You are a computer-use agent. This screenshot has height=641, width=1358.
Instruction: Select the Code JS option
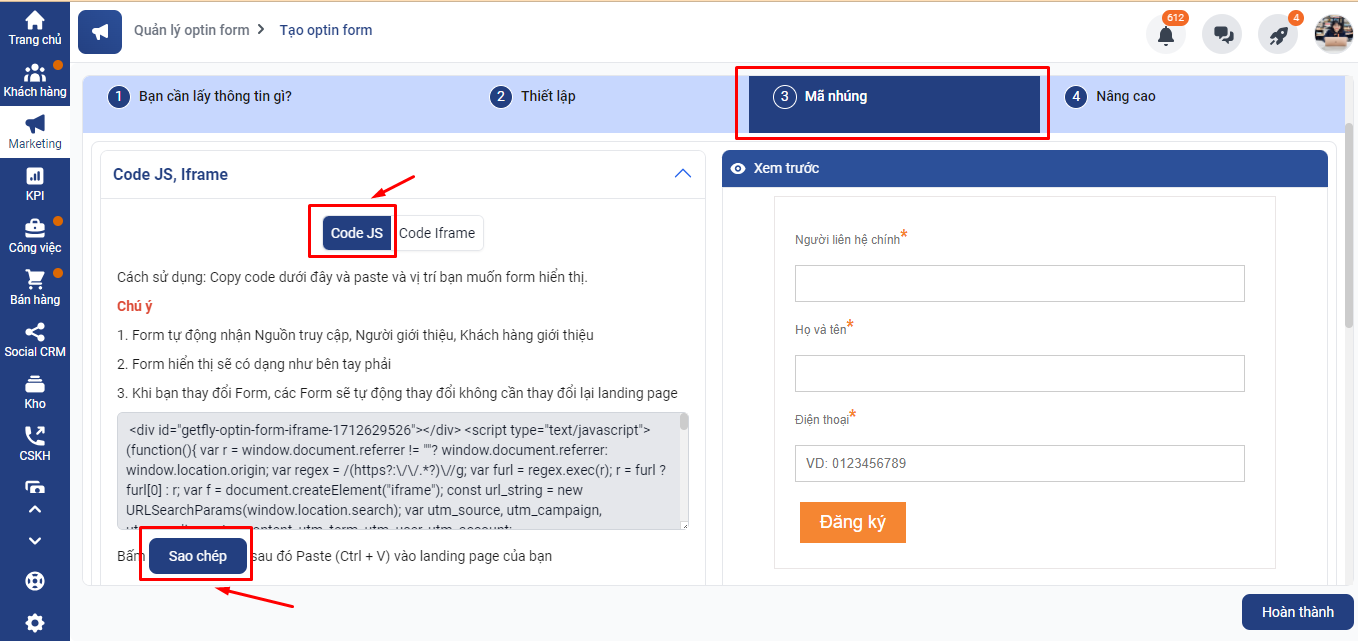[x=357, y=233]
